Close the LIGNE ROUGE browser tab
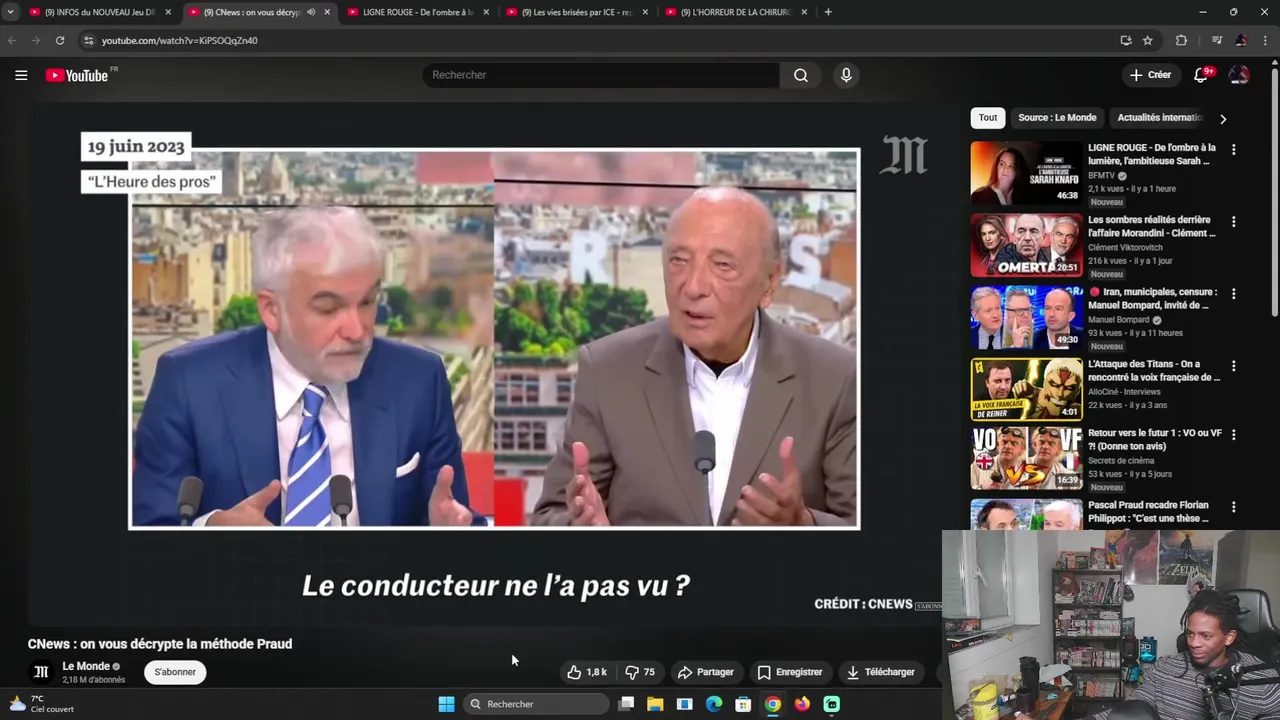 pyautogui.click(x=486, y=12)
